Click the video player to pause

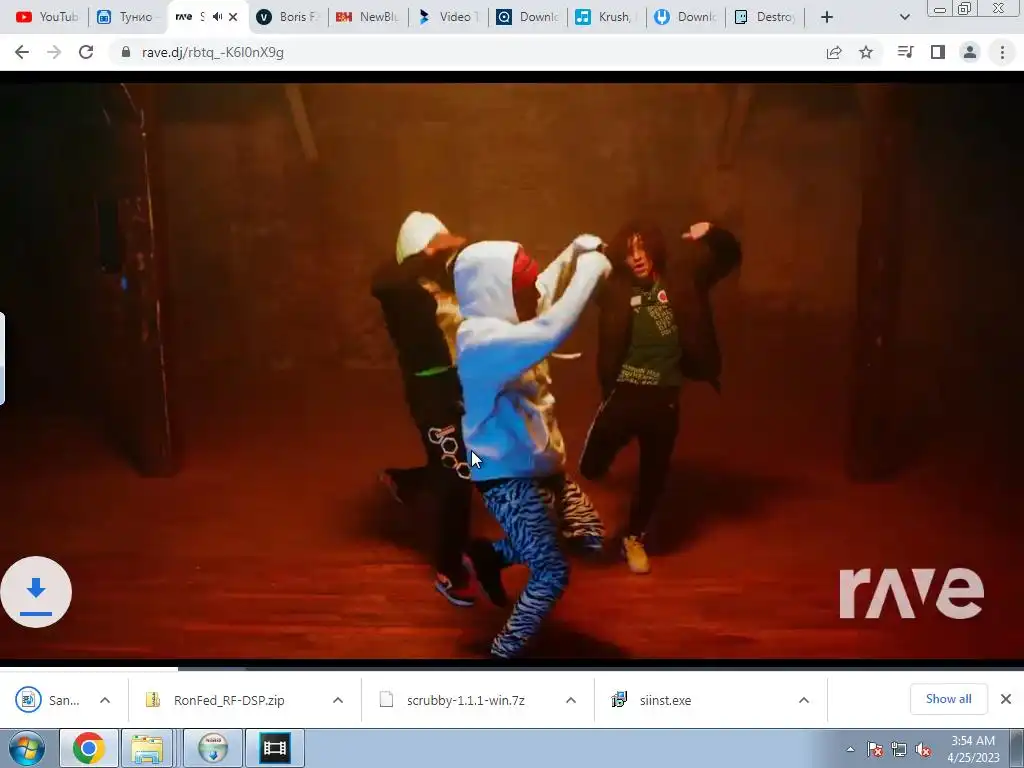point(512,371)
